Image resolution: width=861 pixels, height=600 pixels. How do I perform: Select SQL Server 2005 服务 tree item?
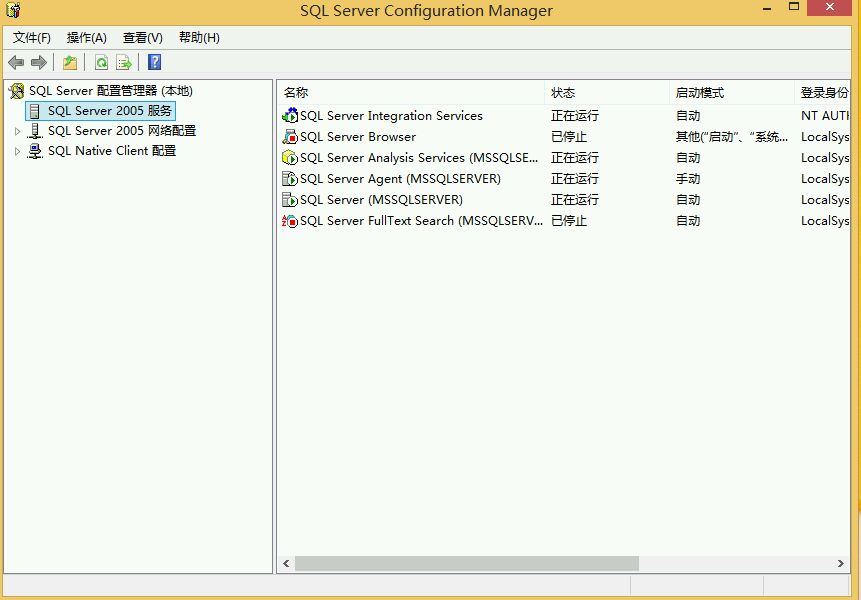point(110,110)
